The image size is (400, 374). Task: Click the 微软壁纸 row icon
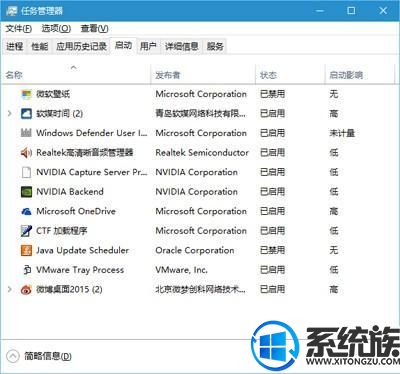coord(26,94)
